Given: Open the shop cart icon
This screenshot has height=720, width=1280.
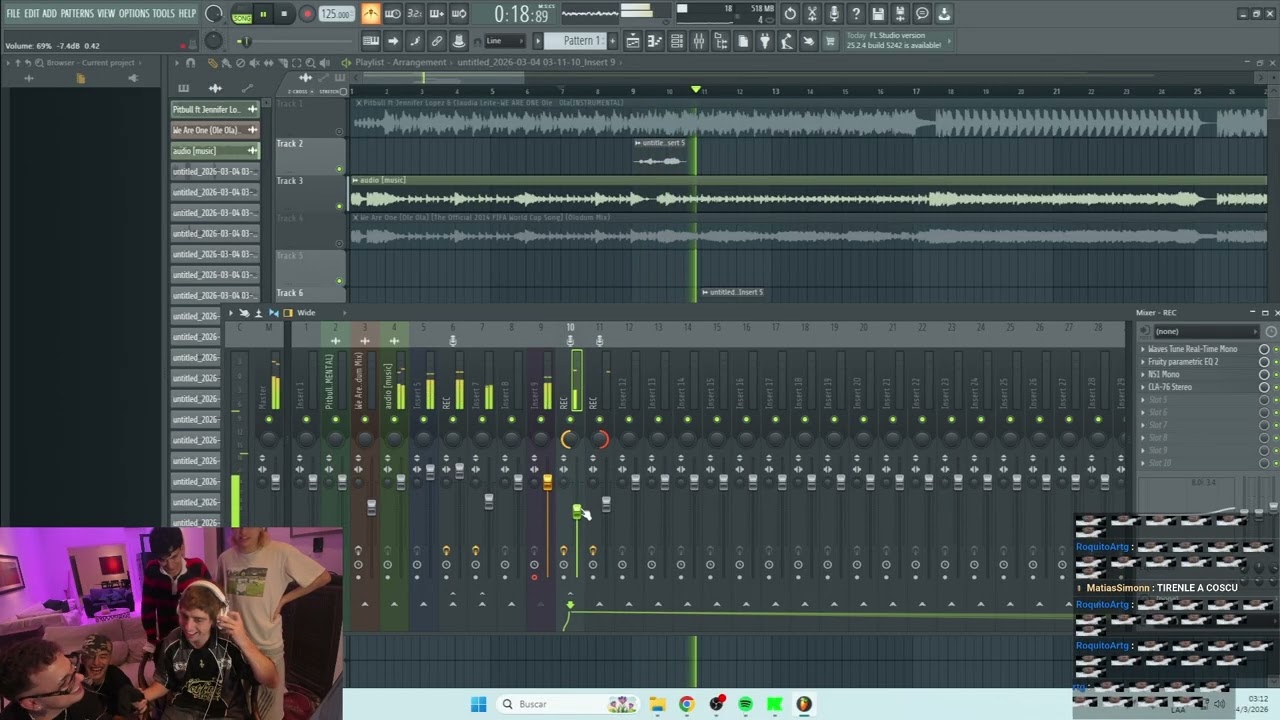Looking at the screenshot, I should pos(830,41).
